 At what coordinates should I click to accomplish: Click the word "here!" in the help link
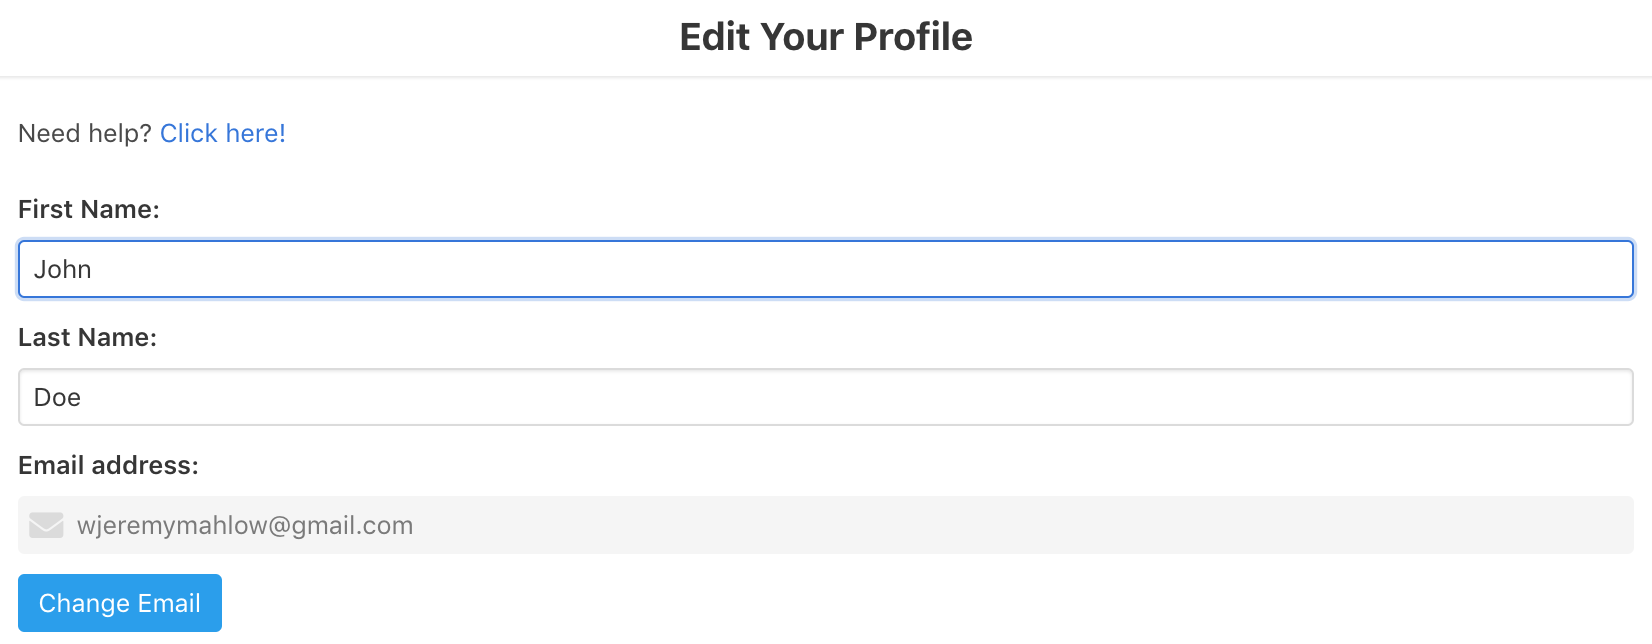click(x=256, y=134)
